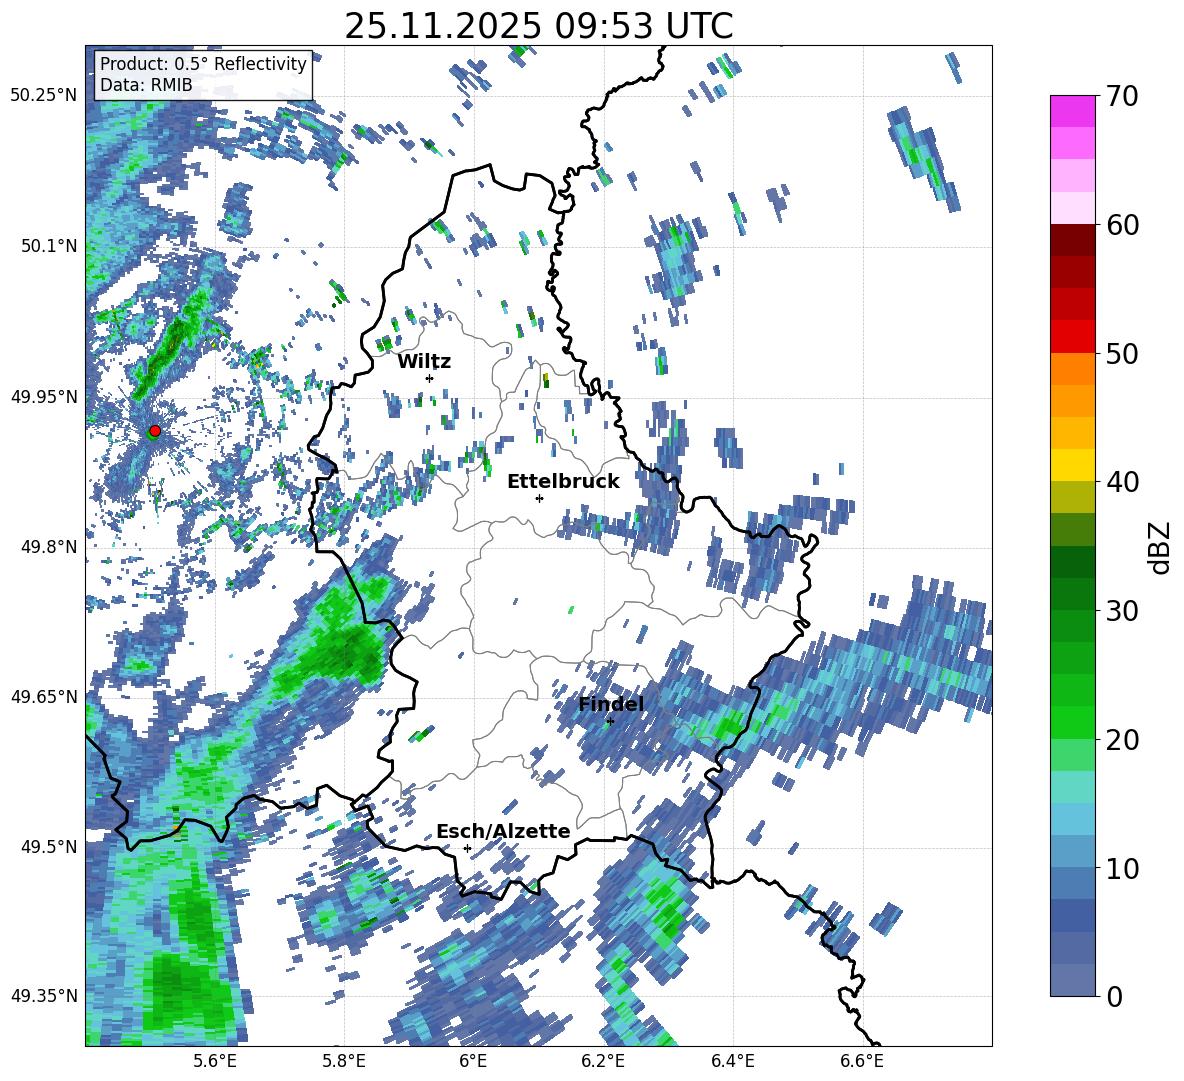
Task: Click the 49.65°N latitude label
Action: (44, 696)
